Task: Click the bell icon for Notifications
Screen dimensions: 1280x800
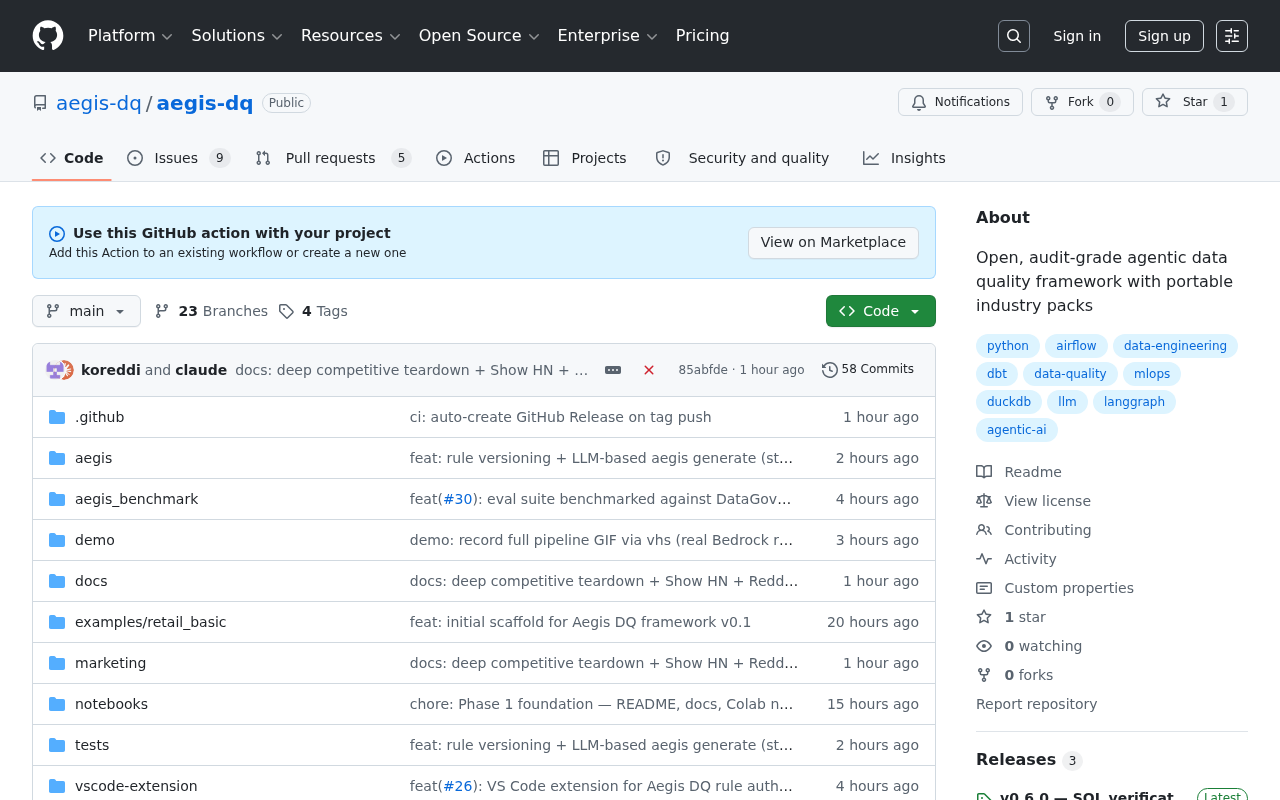Action: 919,102
